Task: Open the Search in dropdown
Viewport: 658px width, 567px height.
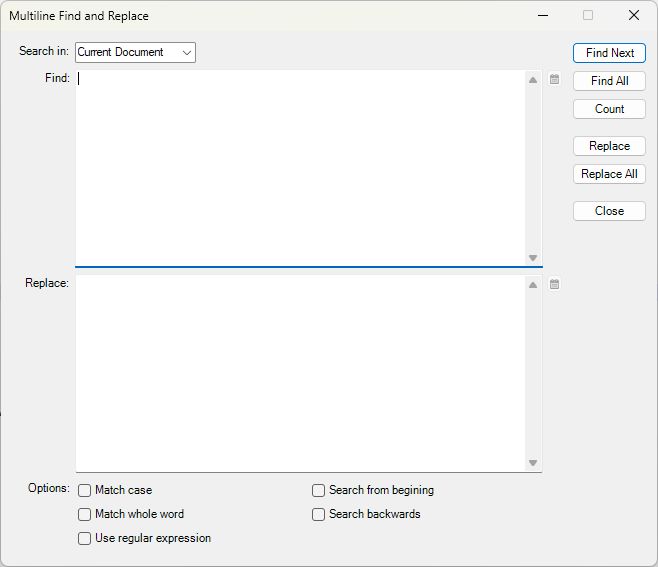Action: click(135, 52)
